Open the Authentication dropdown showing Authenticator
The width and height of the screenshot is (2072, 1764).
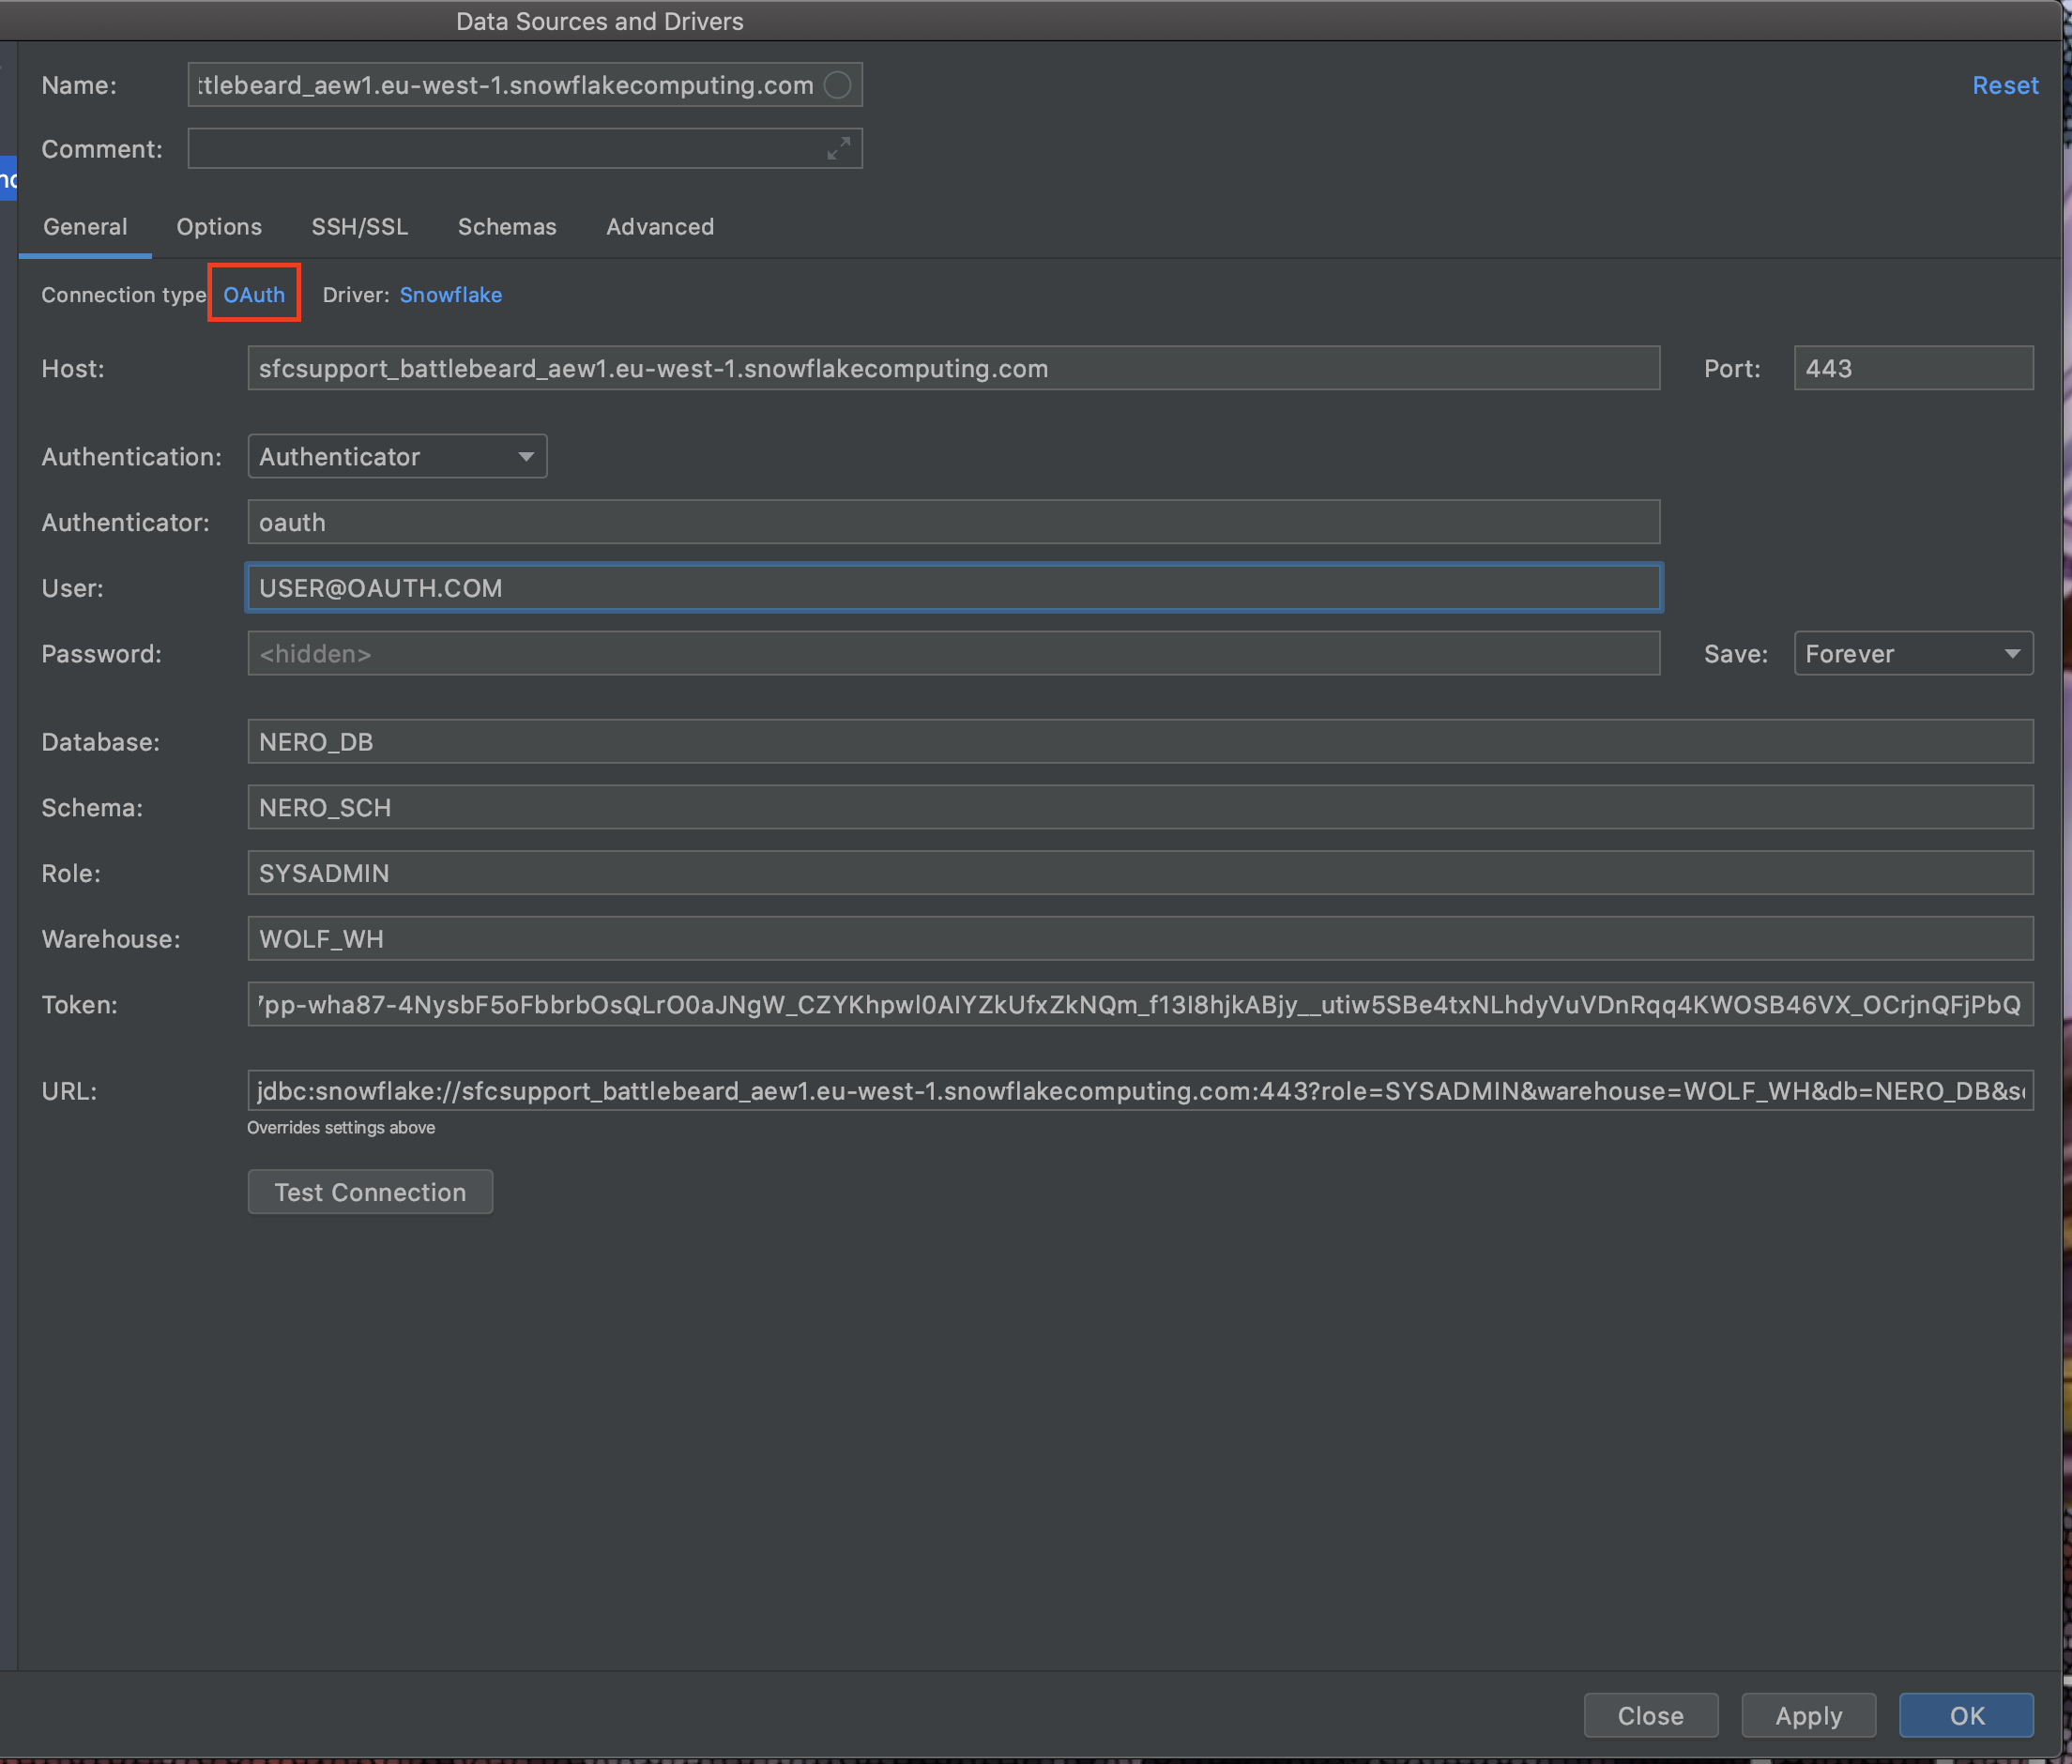pyautogui.click(x=396, y=456)
